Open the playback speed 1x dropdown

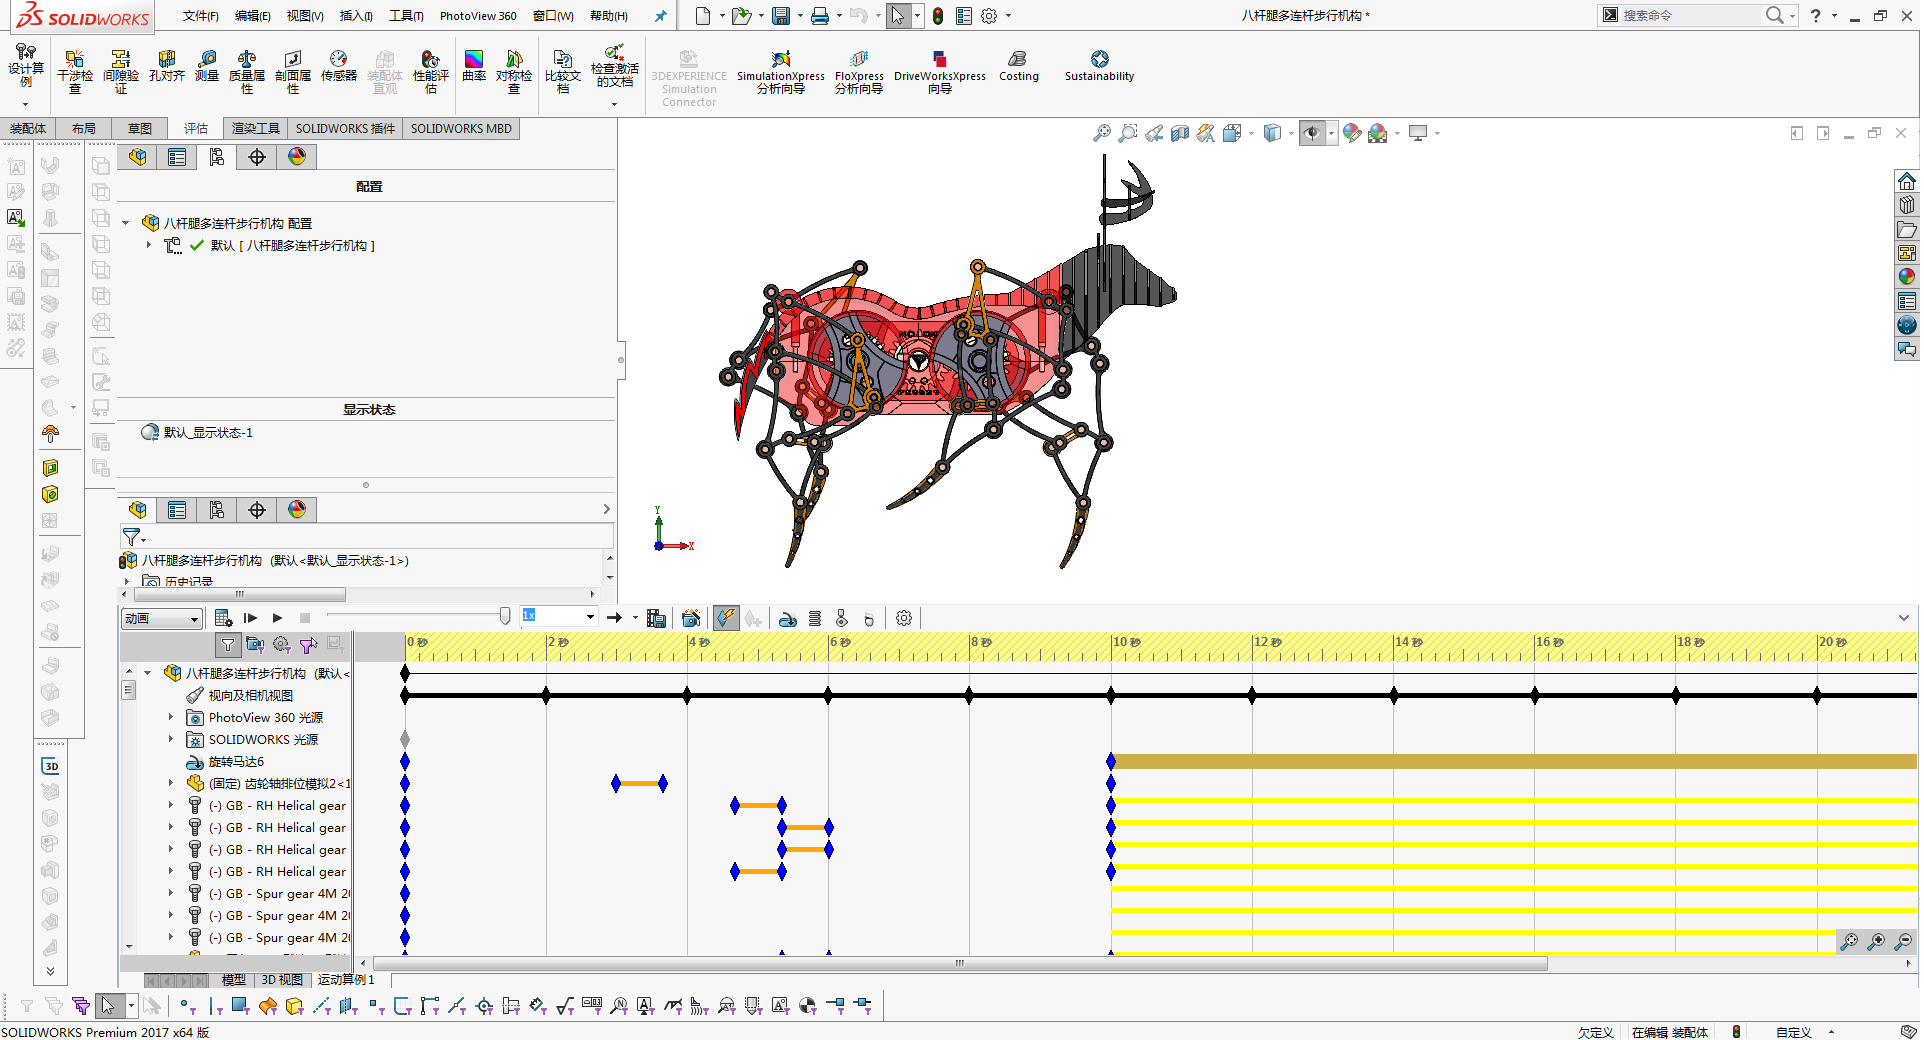click(x=559, y=616)
